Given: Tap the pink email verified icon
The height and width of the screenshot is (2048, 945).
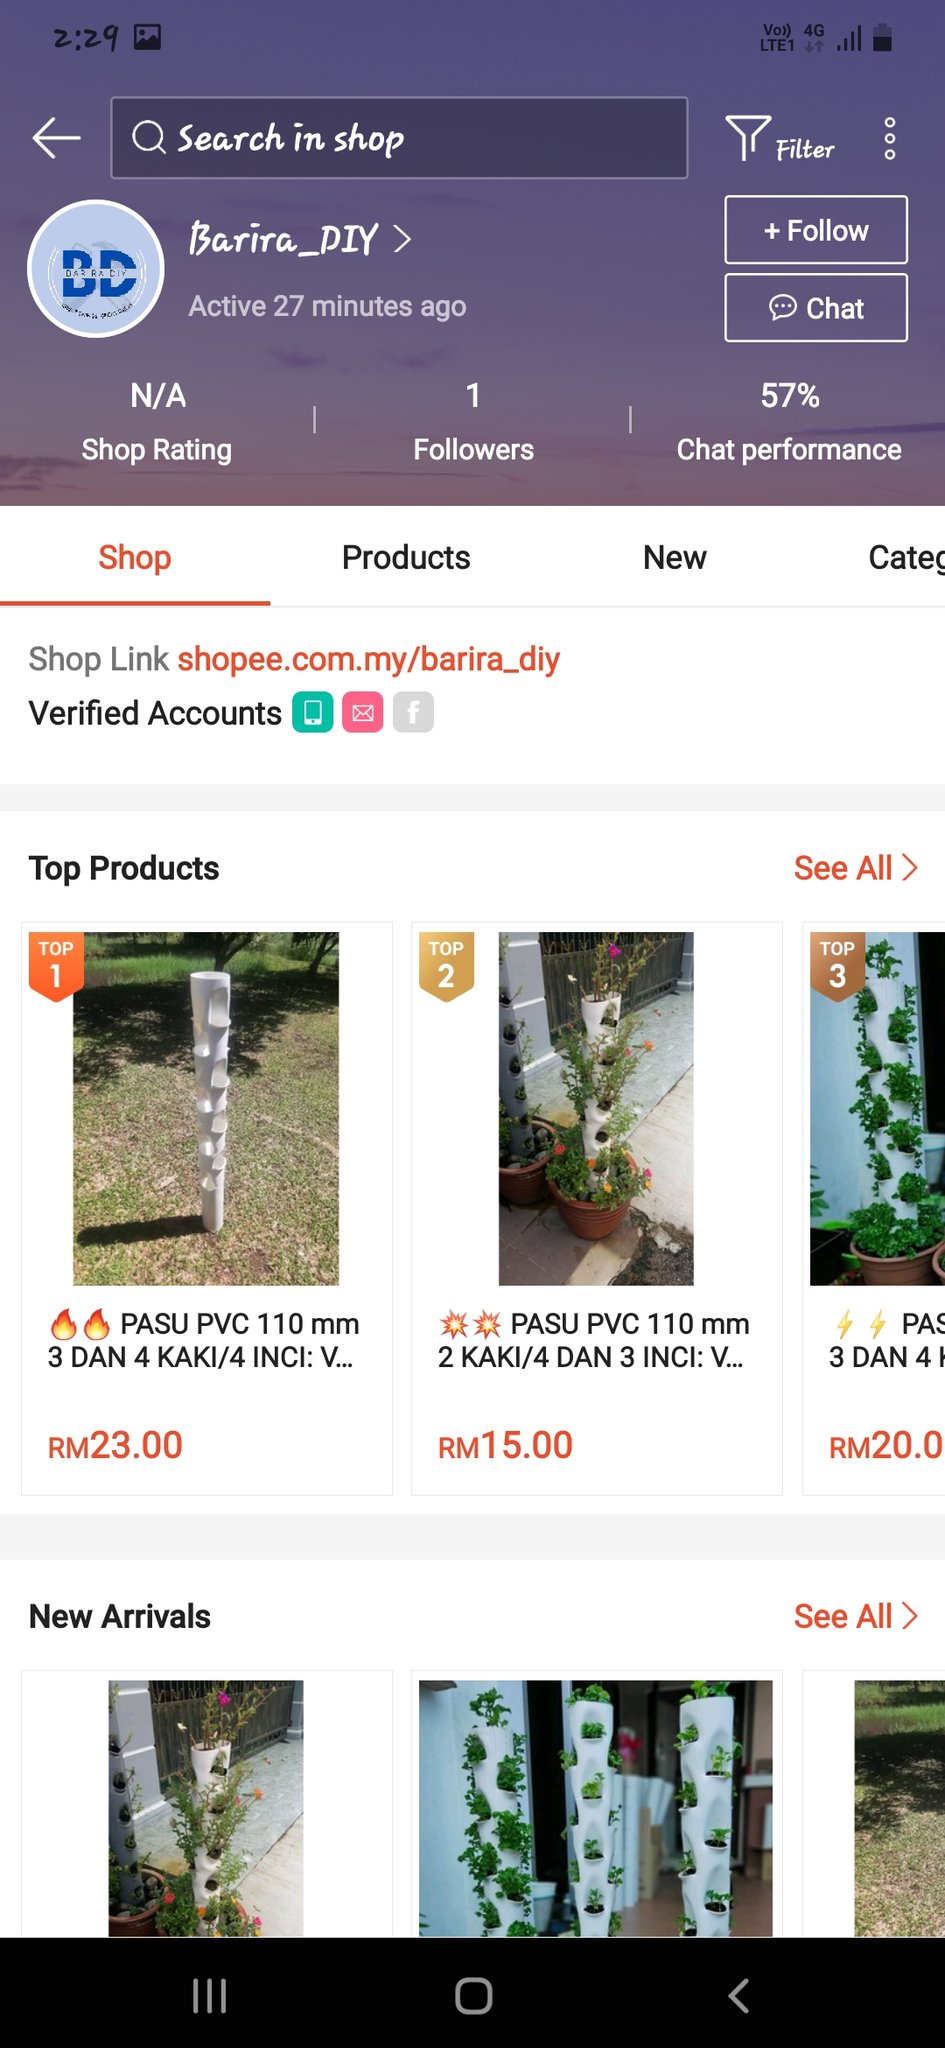Looking at the screenshot, I should [x=363, y=713].
